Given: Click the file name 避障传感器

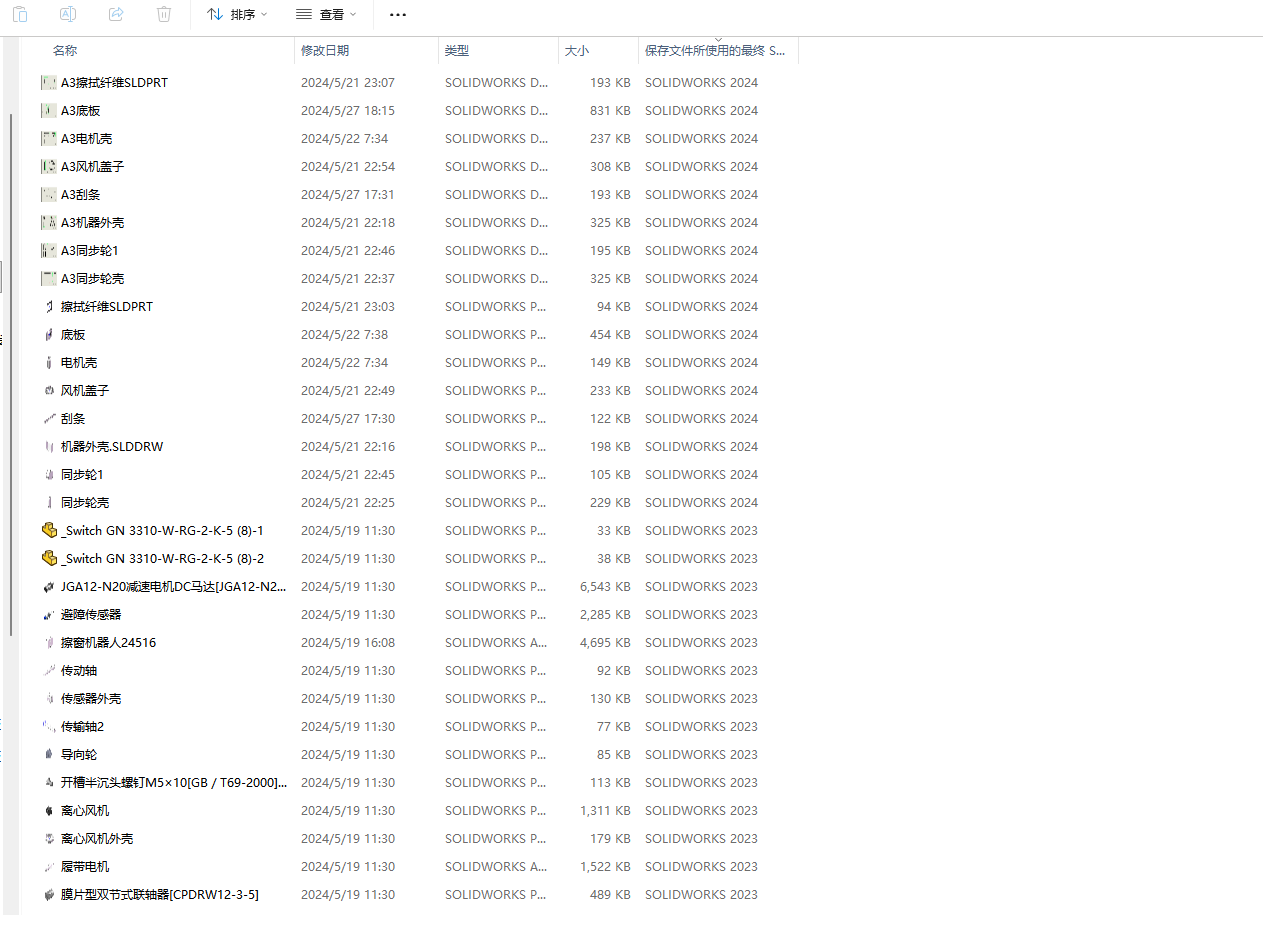Looking at the screenshot, I should tap(91, 614).
